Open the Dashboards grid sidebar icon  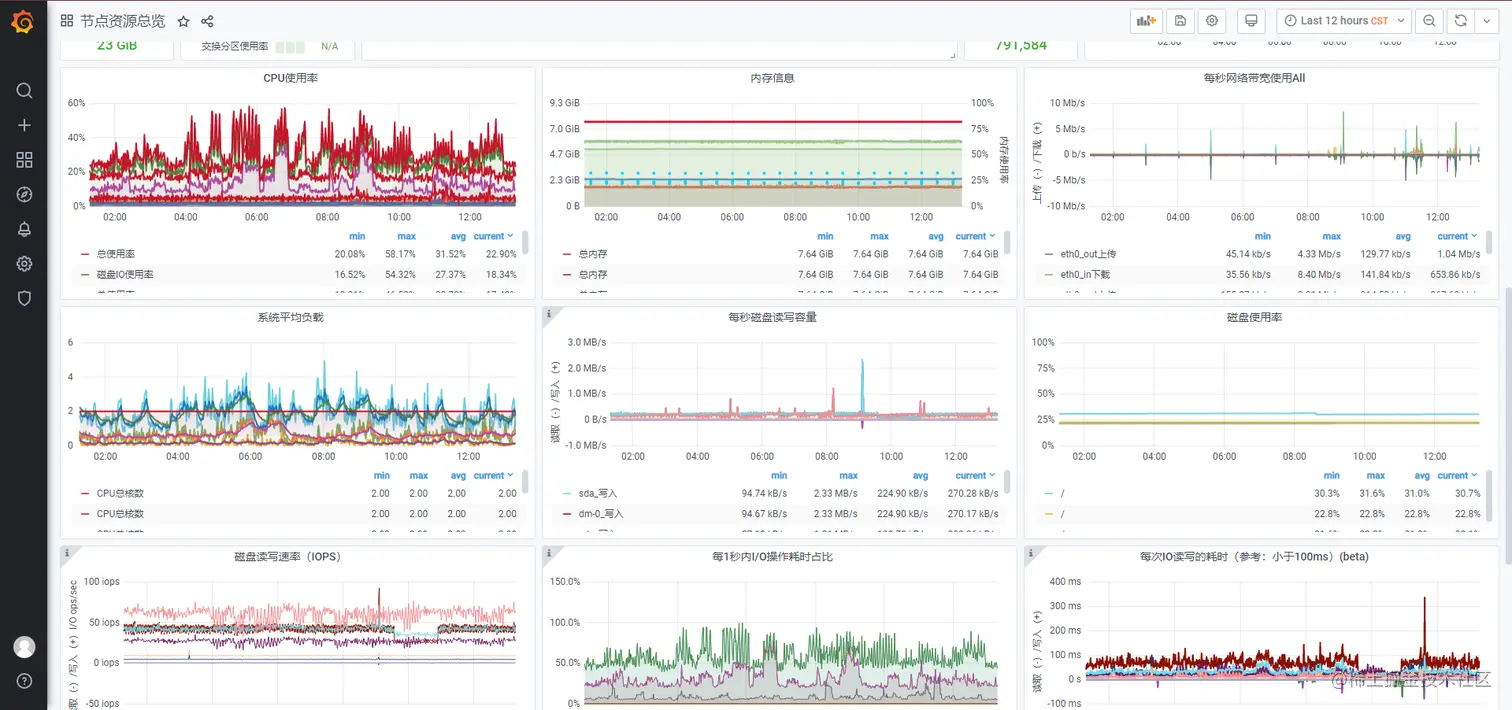24,160
